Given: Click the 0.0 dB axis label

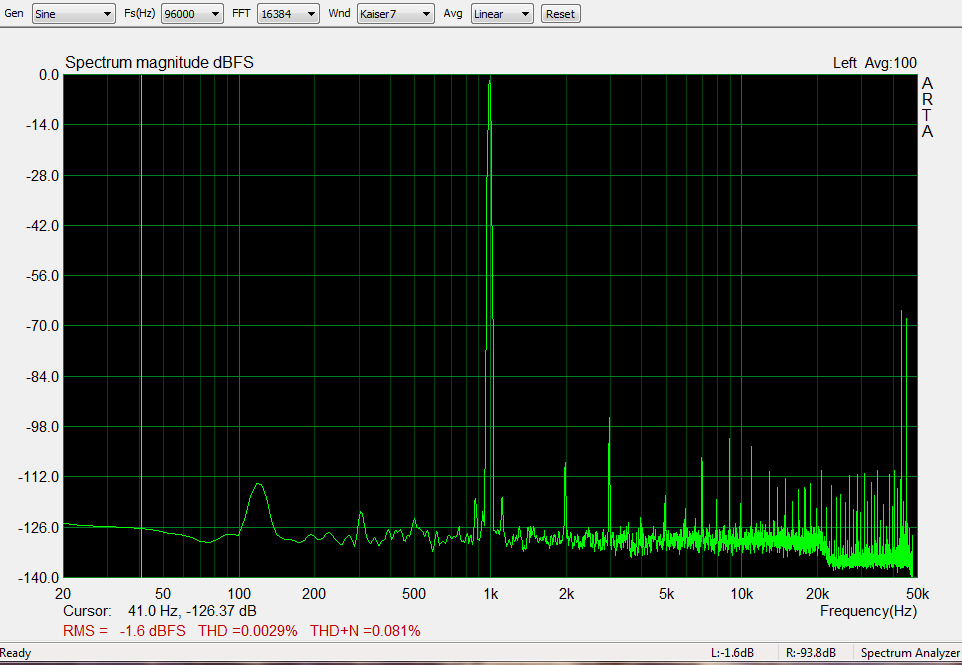Looking at the screenshot, I should click(48, 75).
